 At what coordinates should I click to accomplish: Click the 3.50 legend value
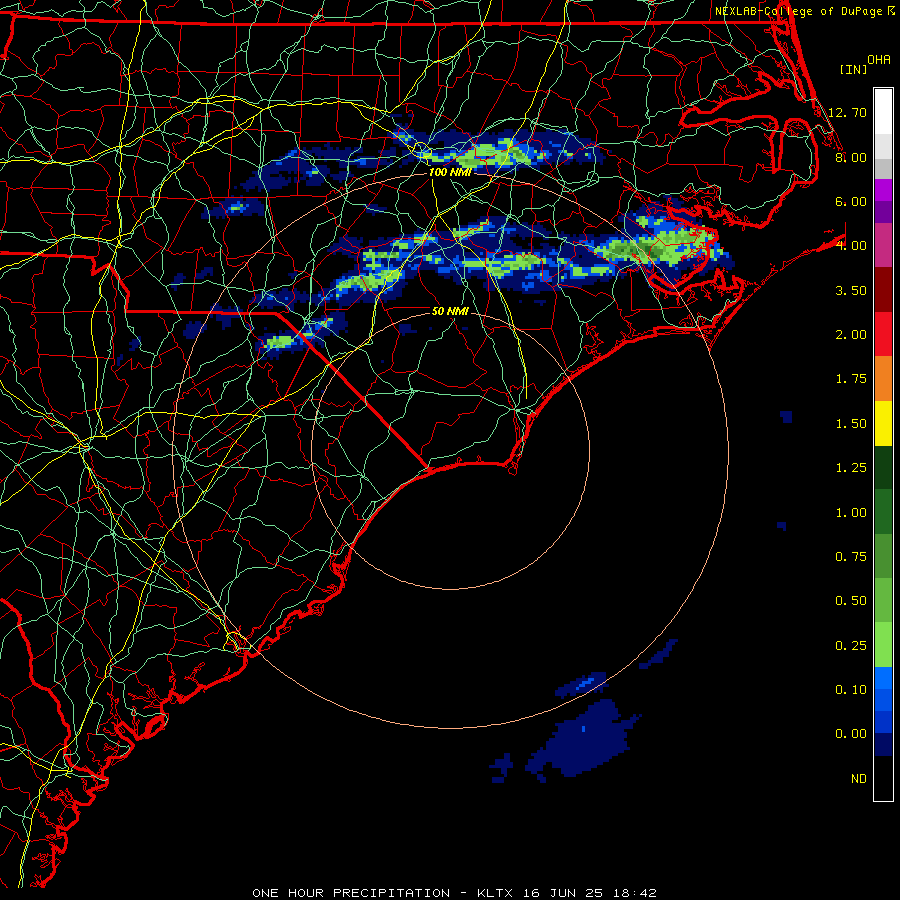(x=851, y=290)
